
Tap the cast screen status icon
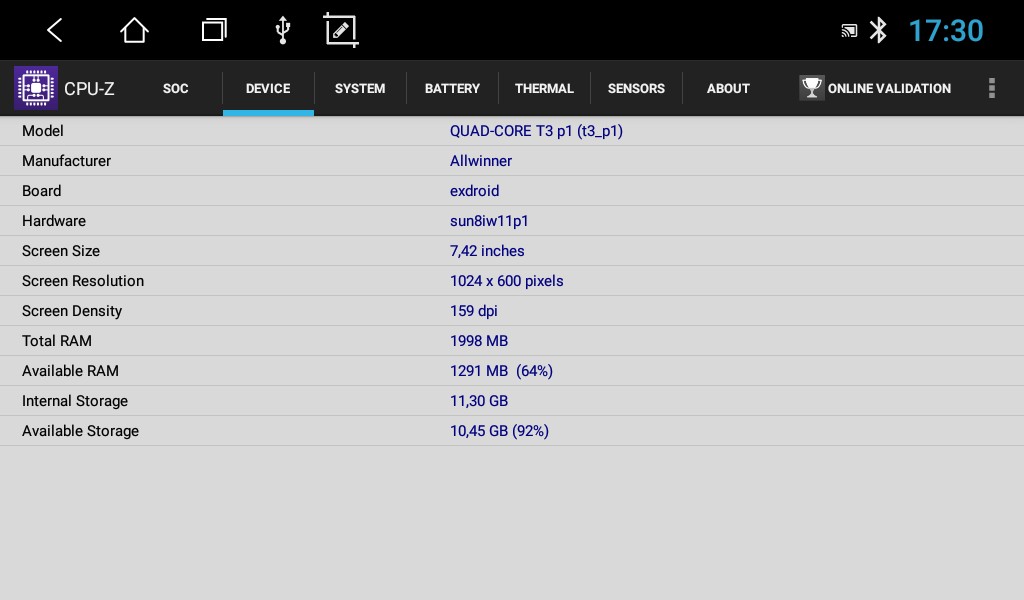[849, 31]
